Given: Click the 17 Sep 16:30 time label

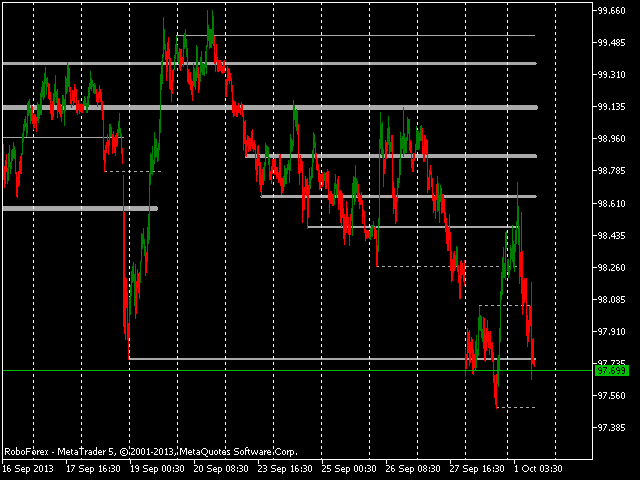Looking at the screenshot, I should pyautogui.click(x=93, y=469).
